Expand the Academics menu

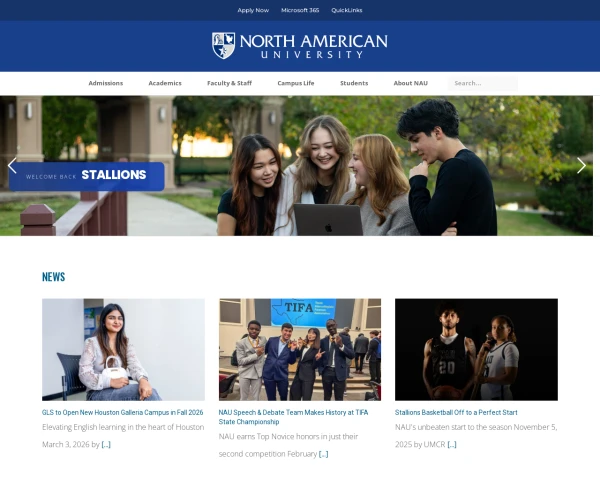[165, 83]
